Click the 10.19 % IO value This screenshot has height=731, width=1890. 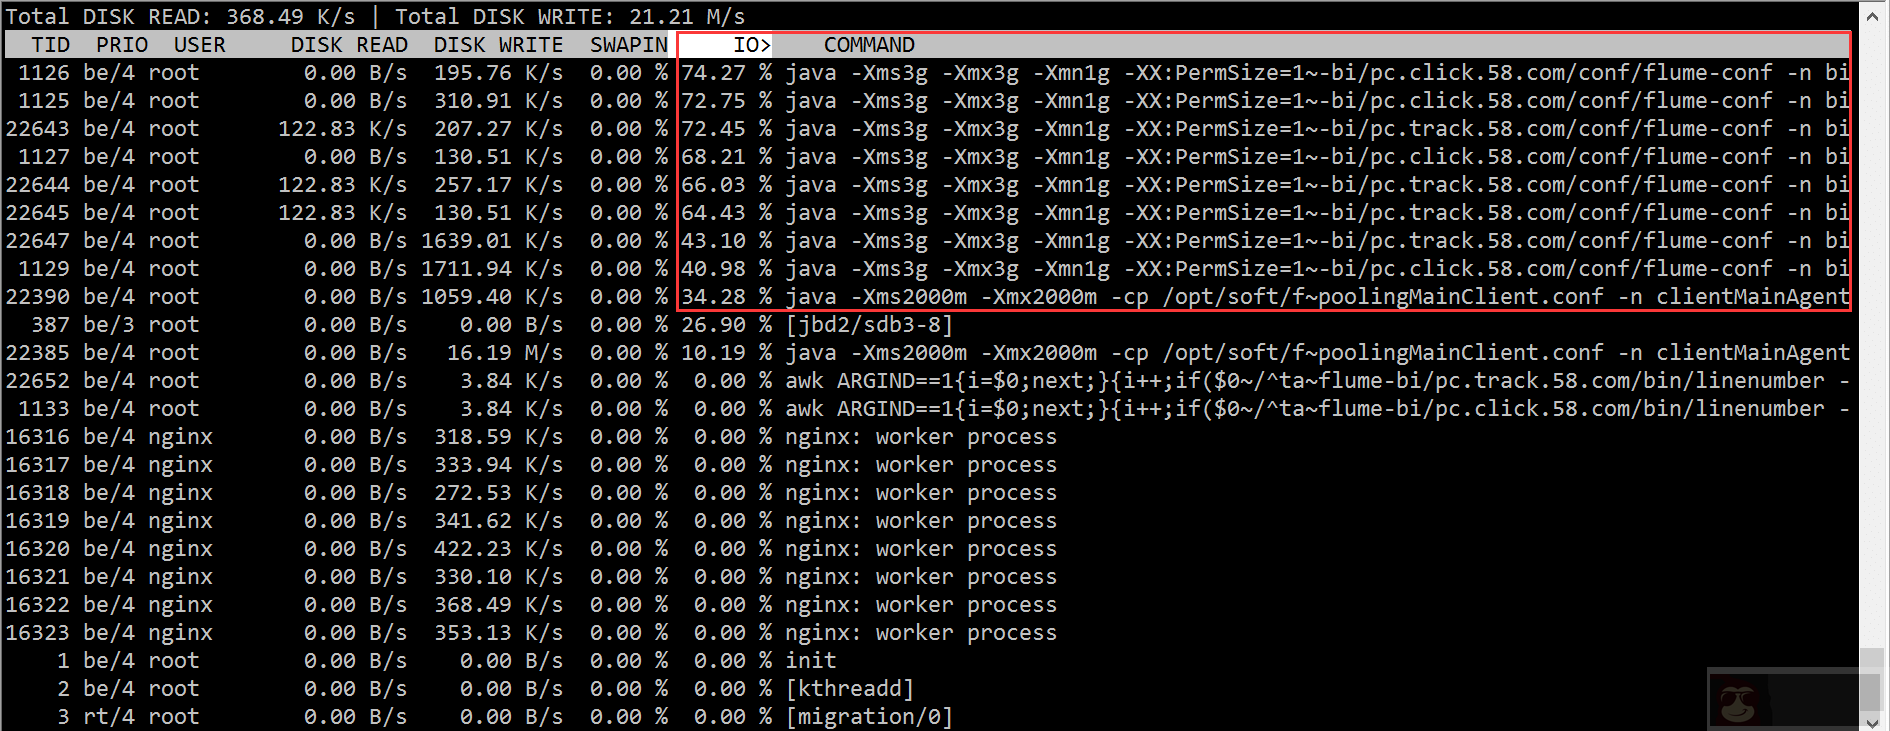tap(727, 353)
